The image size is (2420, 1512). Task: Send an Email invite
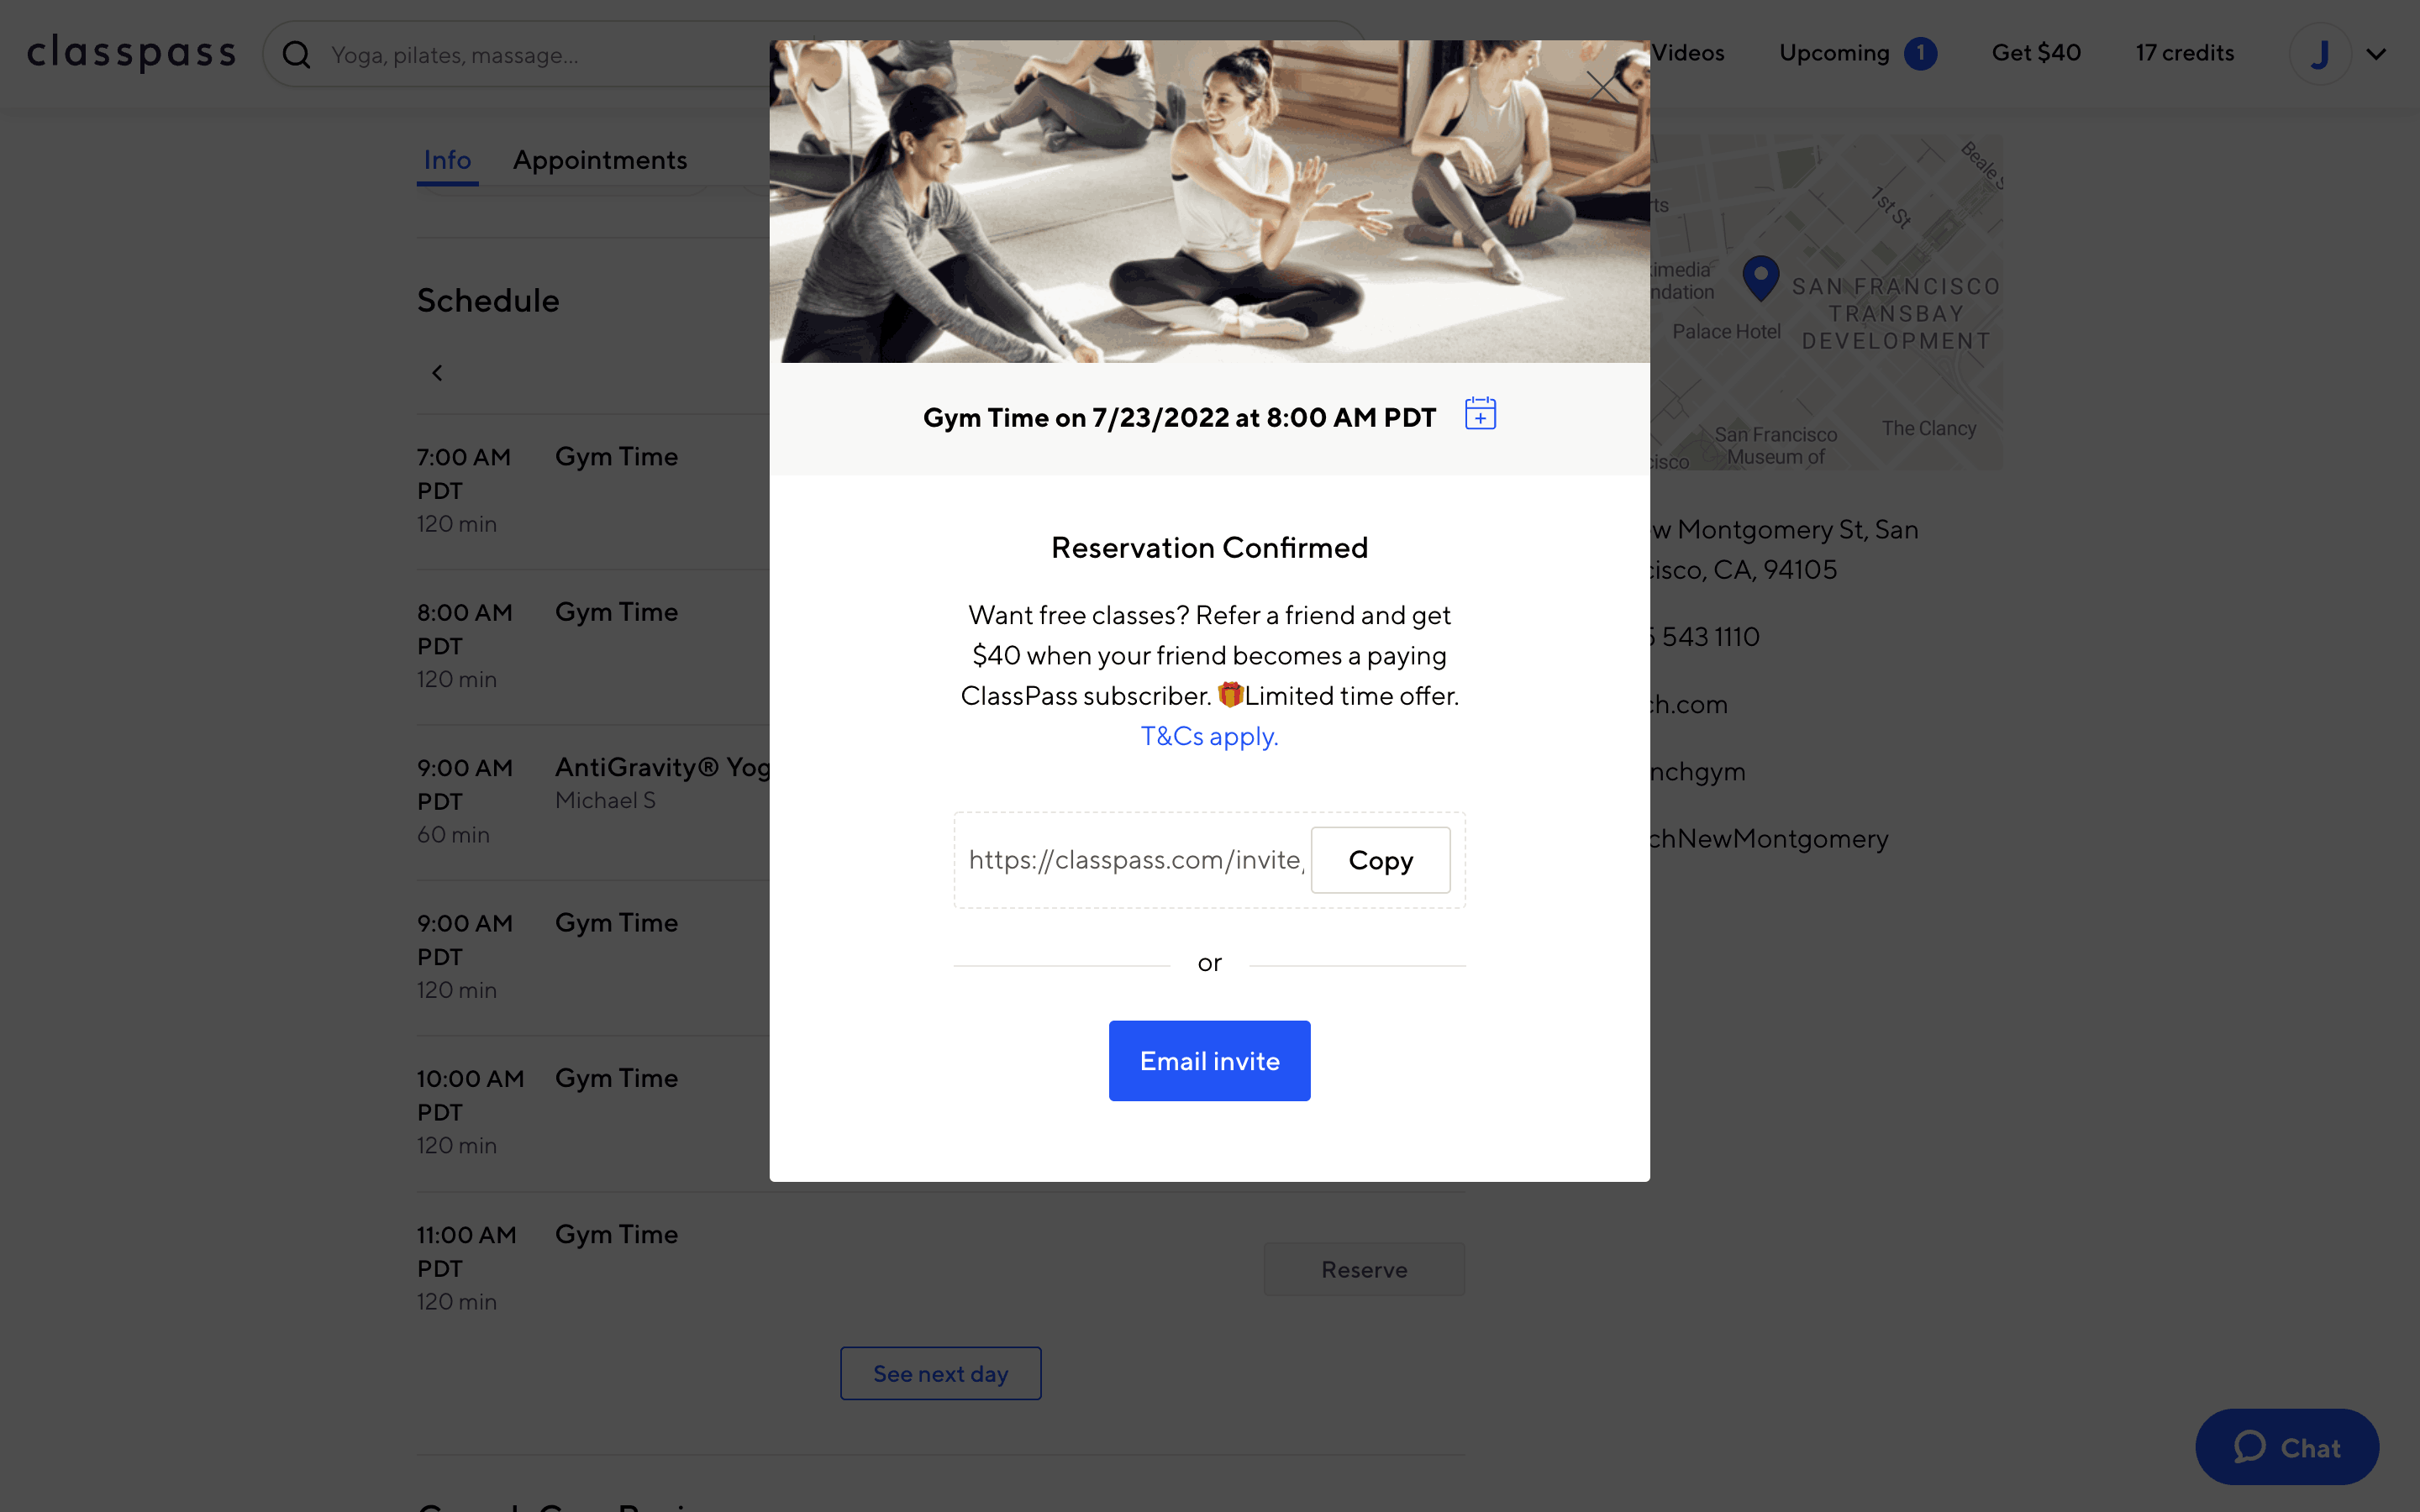pos(1209,1060)
